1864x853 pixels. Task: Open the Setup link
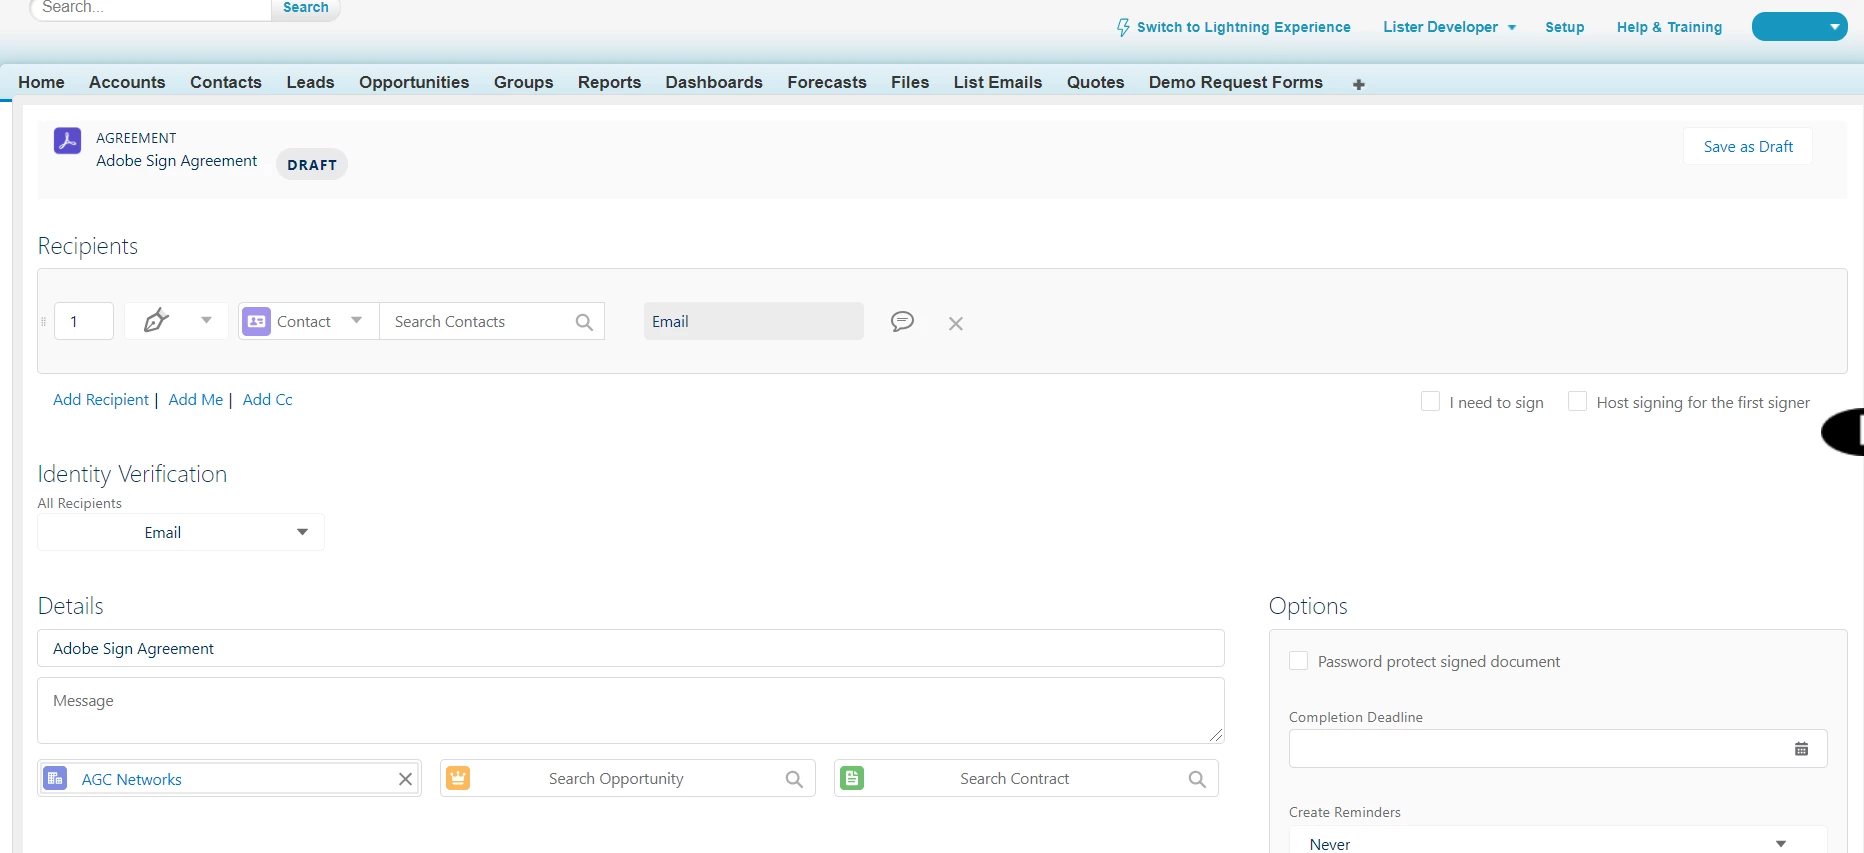coord(1564,27)
